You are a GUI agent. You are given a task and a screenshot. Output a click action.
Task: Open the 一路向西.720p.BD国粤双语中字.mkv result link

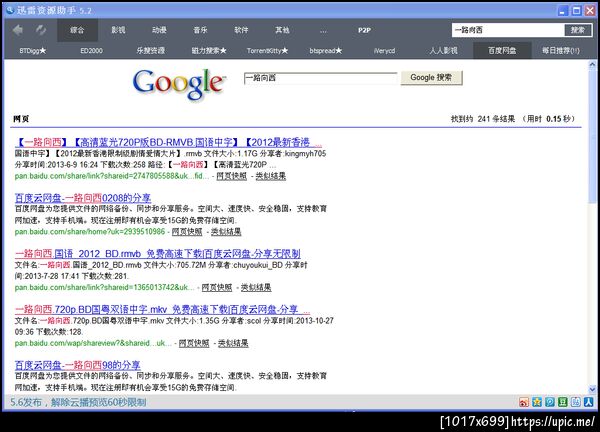pos(163,309)
